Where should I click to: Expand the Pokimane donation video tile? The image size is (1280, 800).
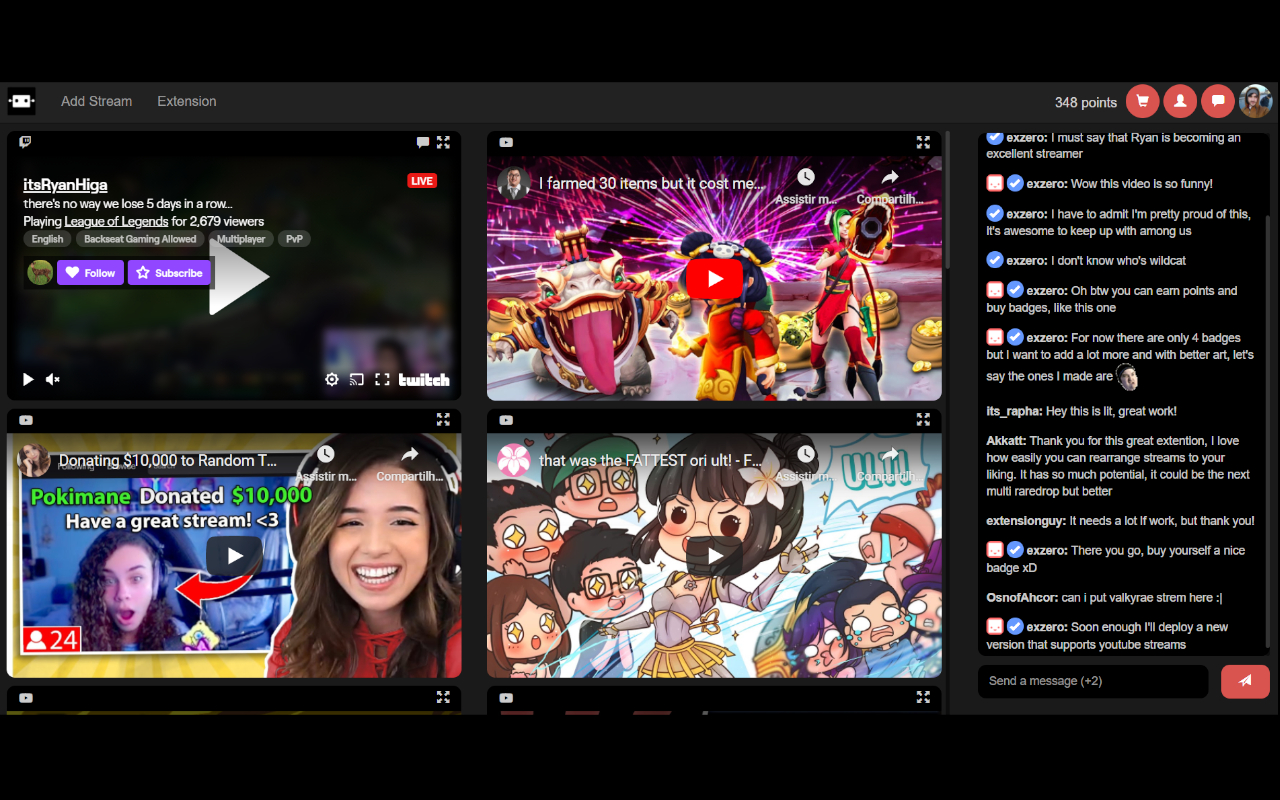pos(444,419)
